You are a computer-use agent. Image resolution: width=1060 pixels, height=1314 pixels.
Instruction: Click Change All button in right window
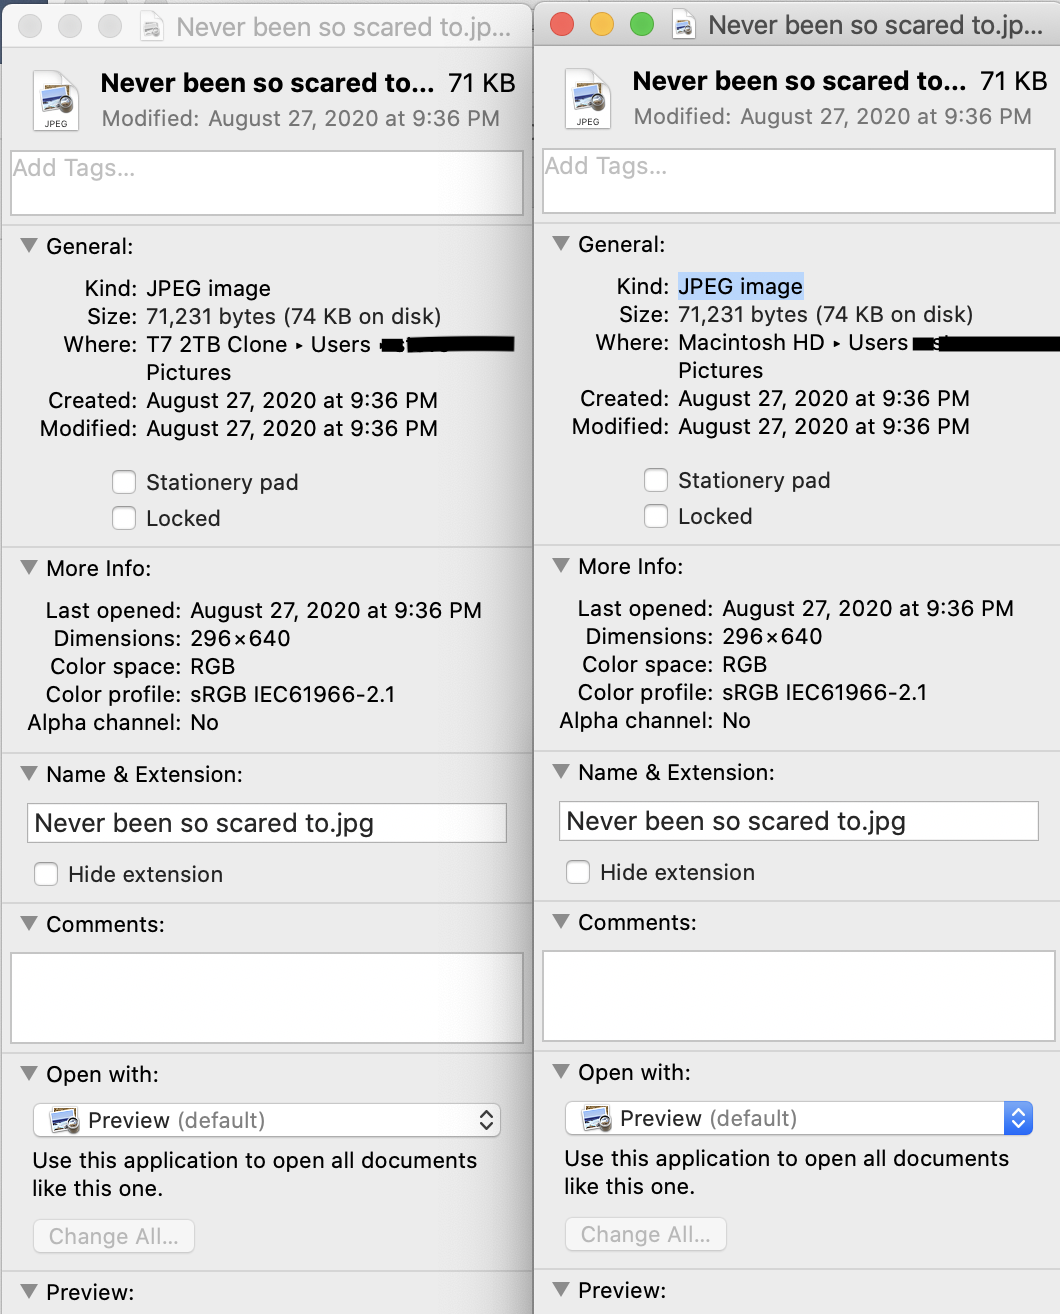coord(646,1234)
